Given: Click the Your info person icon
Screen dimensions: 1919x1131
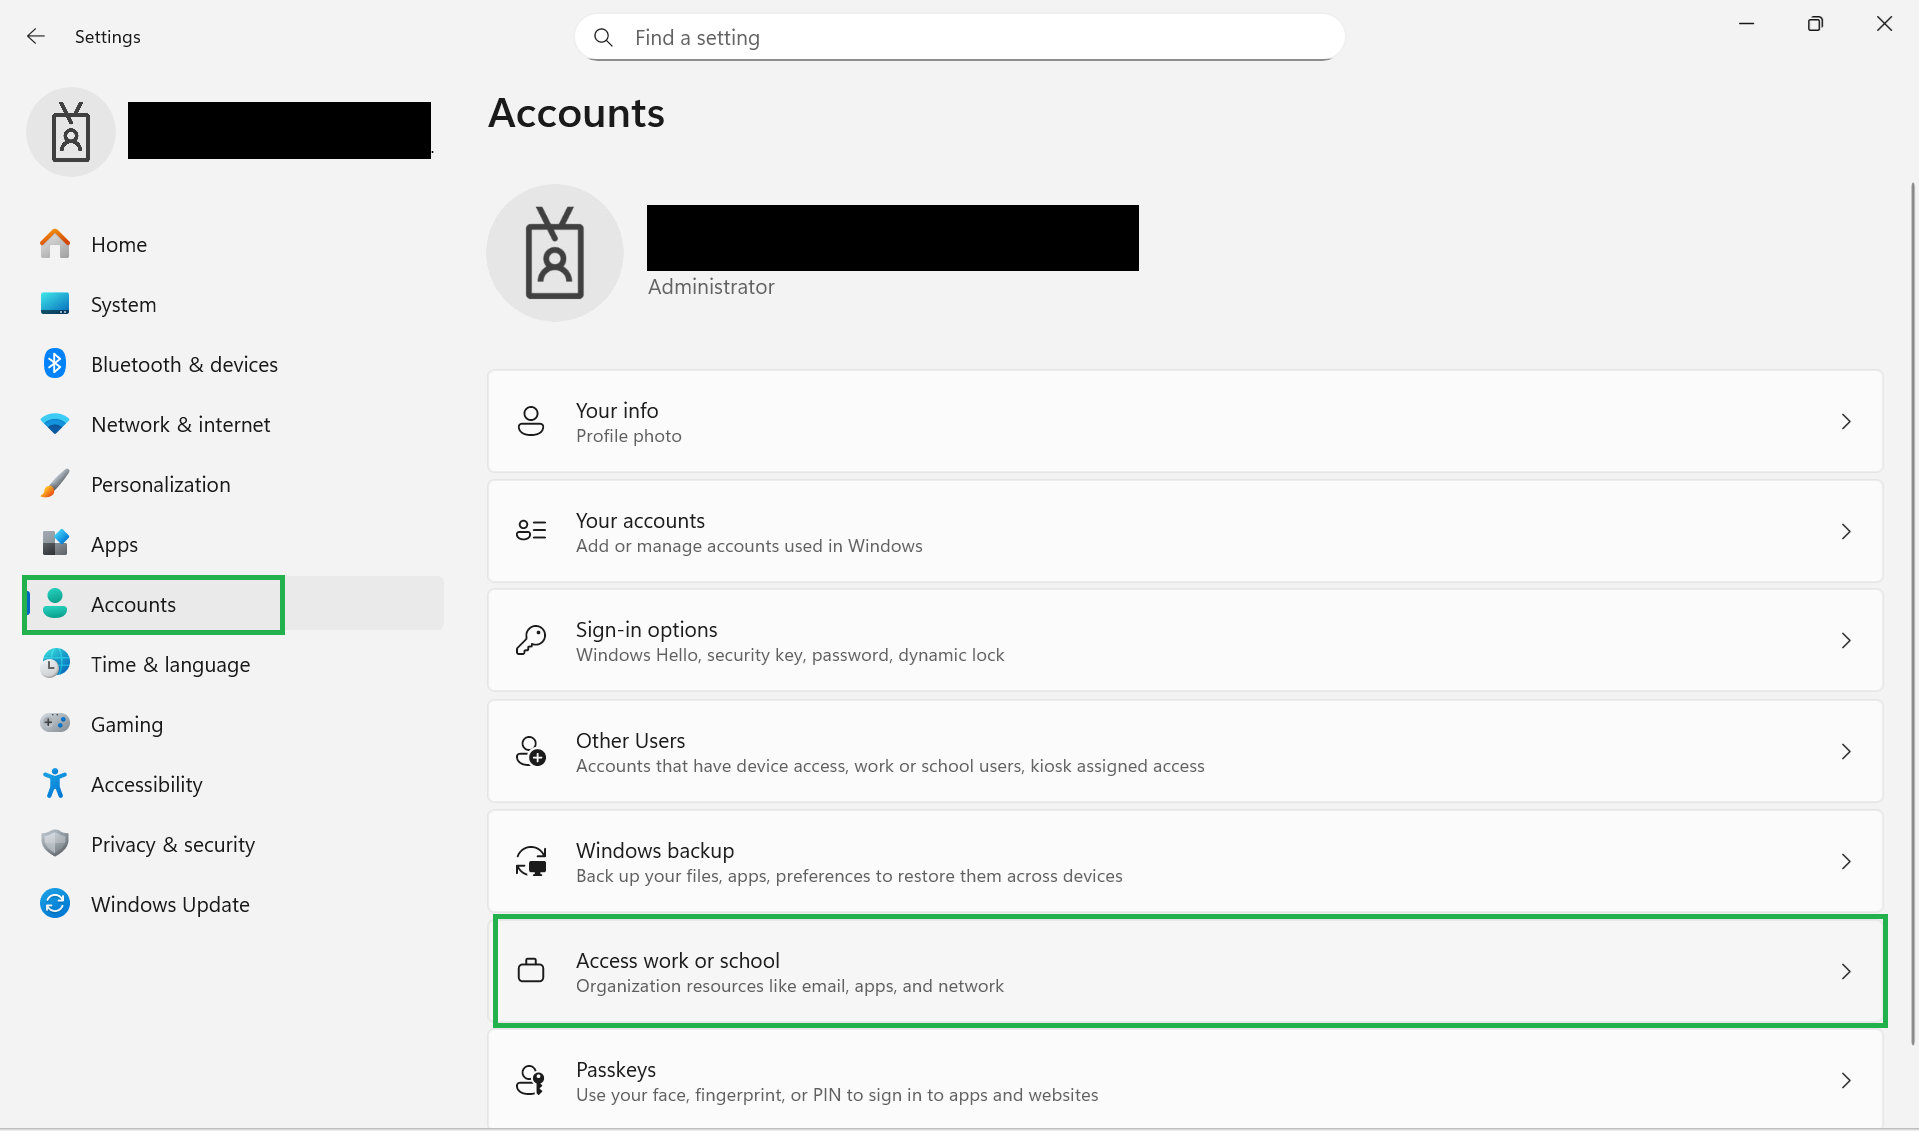Looking at the screenshot, I should coord(531,422).
